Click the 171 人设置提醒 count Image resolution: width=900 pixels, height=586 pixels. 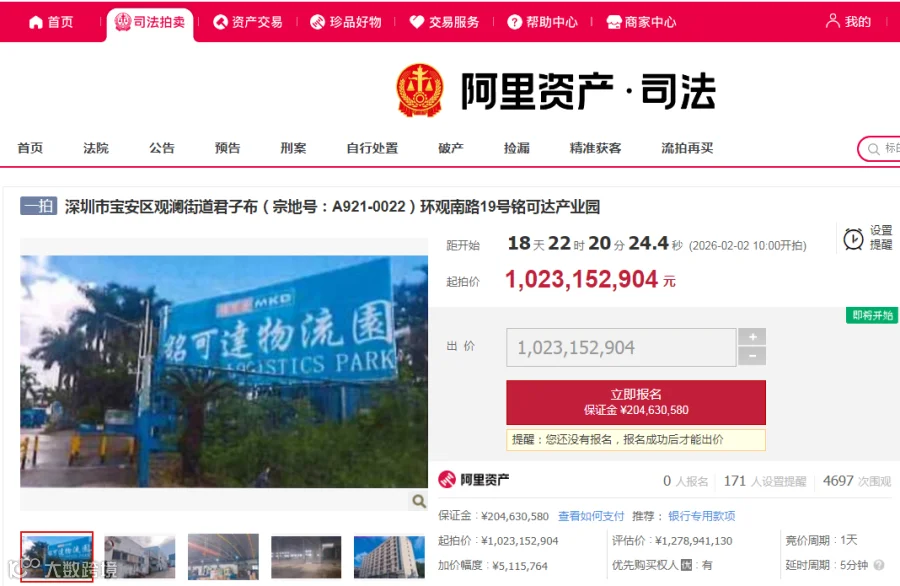point(765,481)
